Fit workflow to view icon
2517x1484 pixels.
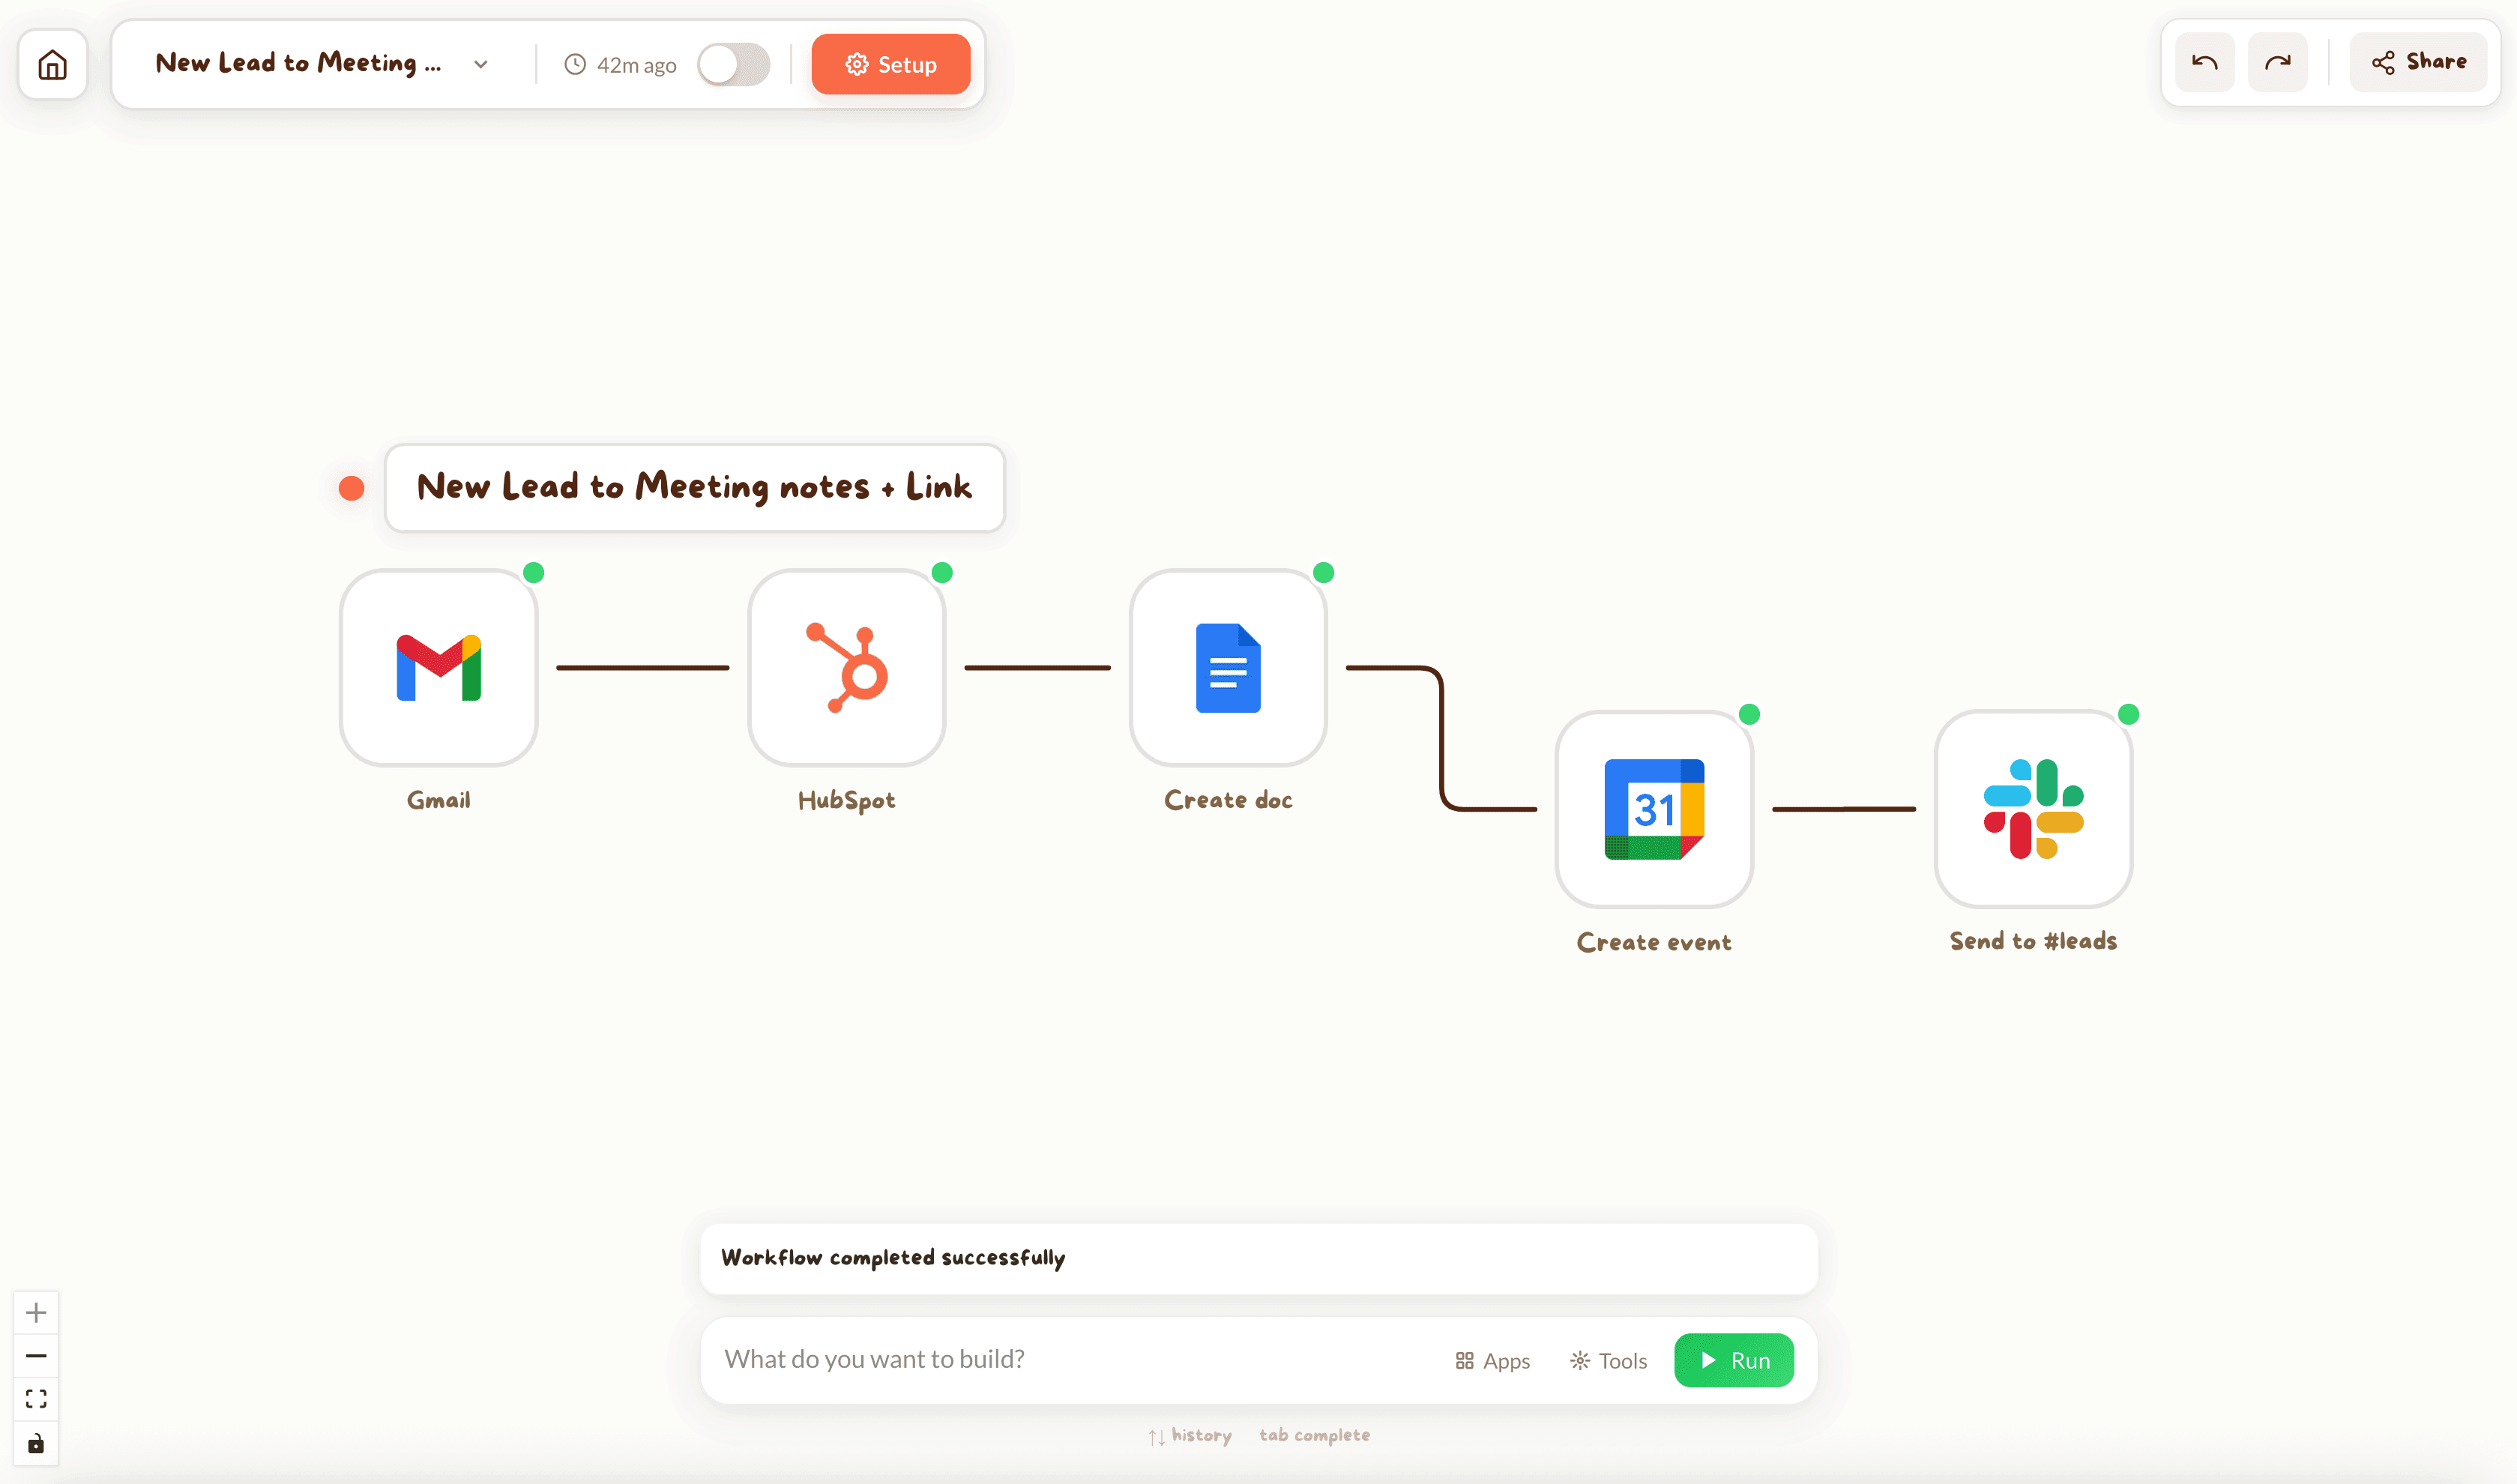pos(36,1399)
